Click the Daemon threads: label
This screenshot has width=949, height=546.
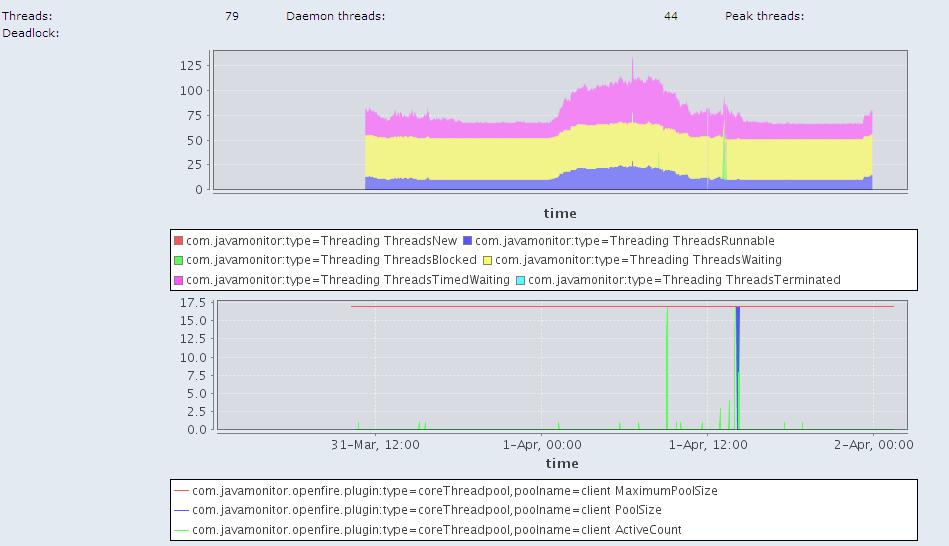[335, 16]
